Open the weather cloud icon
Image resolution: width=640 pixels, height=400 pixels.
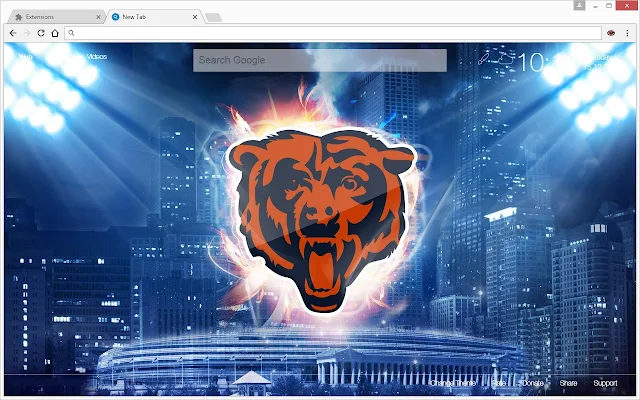point(505,59)
